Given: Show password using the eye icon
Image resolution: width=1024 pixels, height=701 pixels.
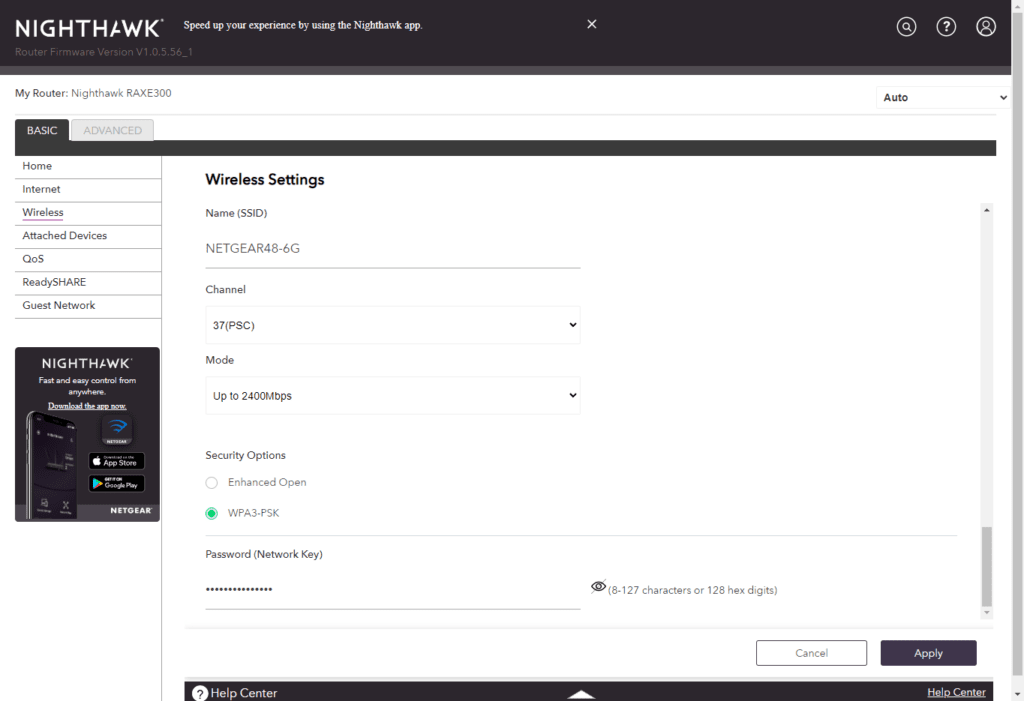Looking at the screenshot, I should point(598,587).
